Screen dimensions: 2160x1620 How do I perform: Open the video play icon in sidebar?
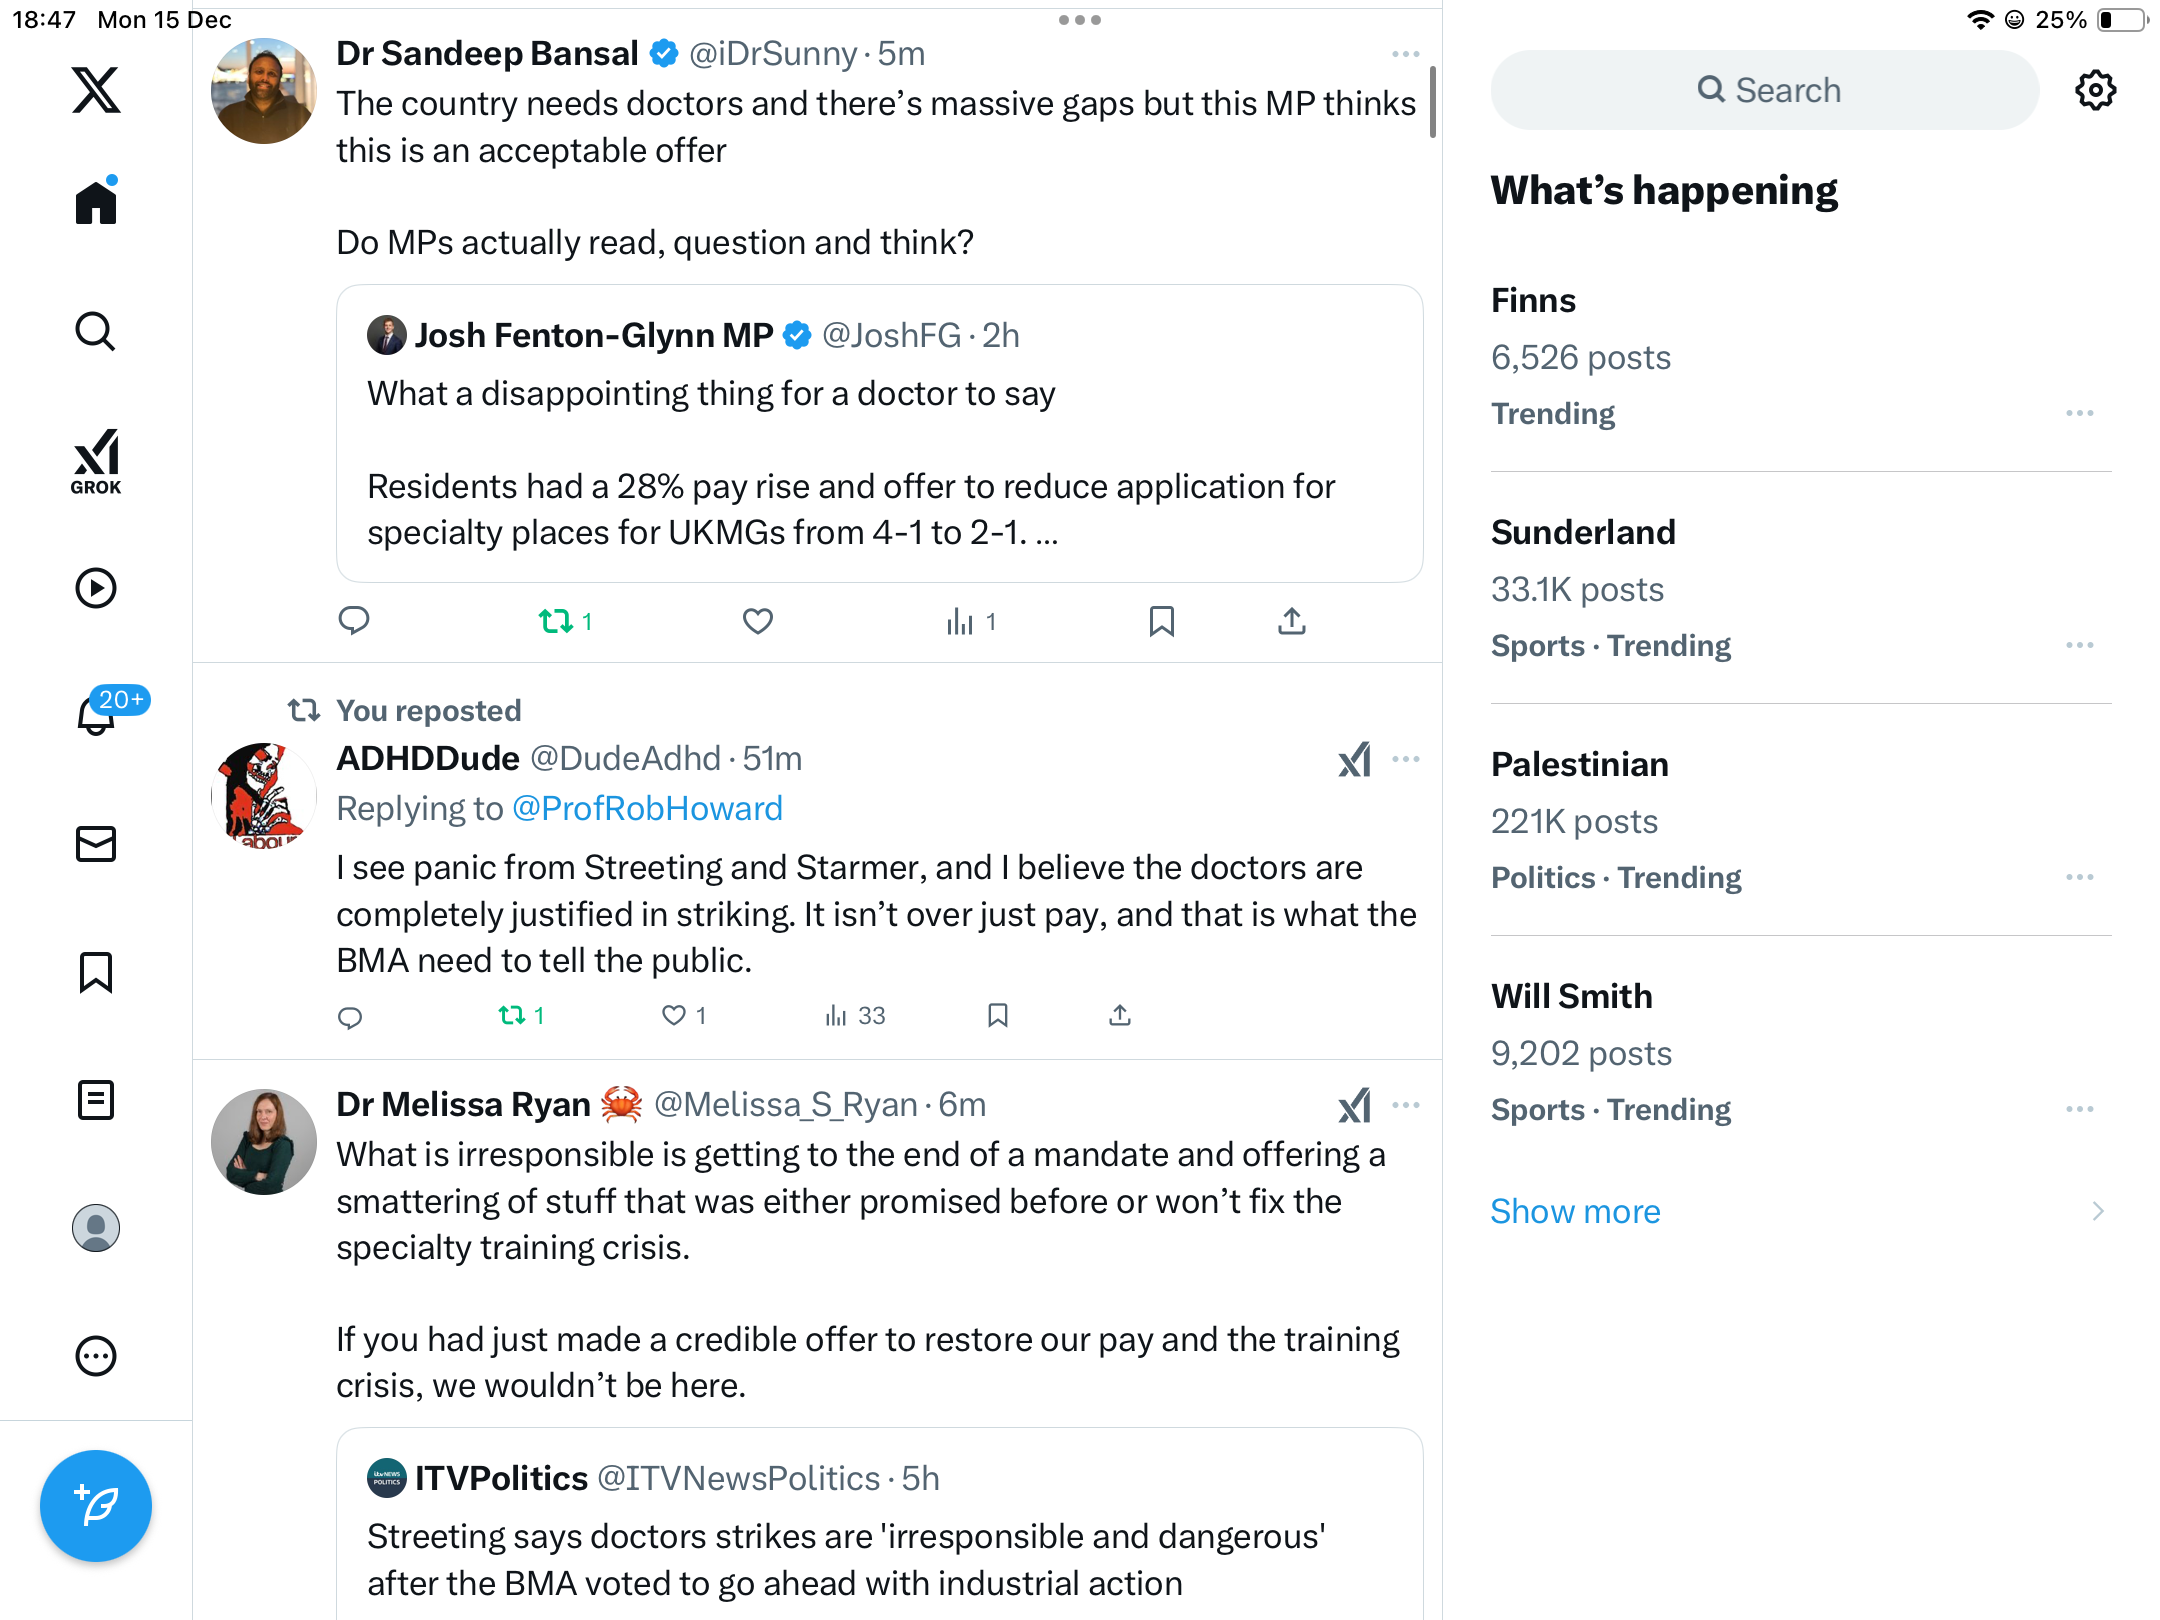click(96, 588)
